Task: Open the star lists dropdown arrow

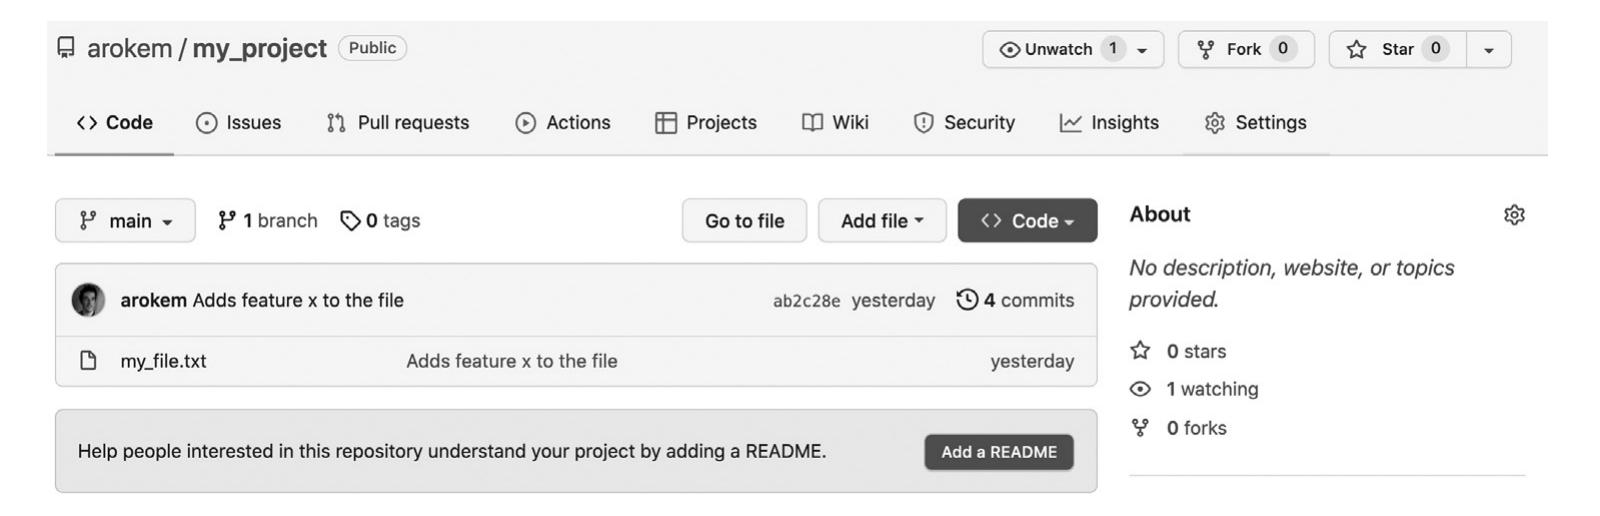Action: click(1489, 50)
